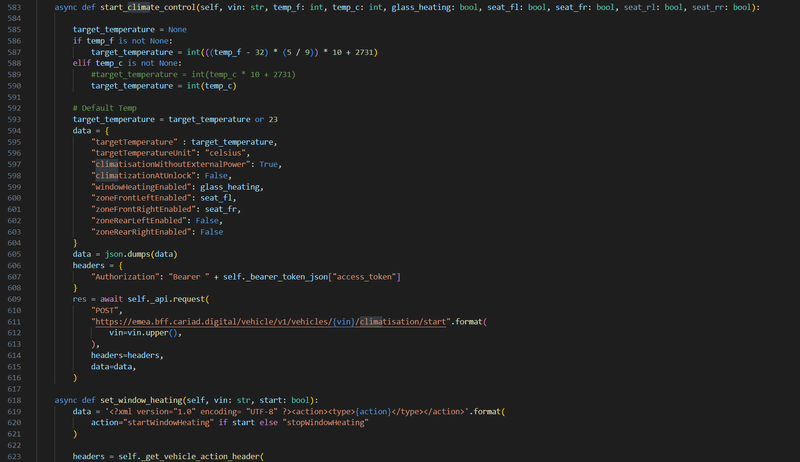Click line number 594 in the gutter

[x=14, y=131]
